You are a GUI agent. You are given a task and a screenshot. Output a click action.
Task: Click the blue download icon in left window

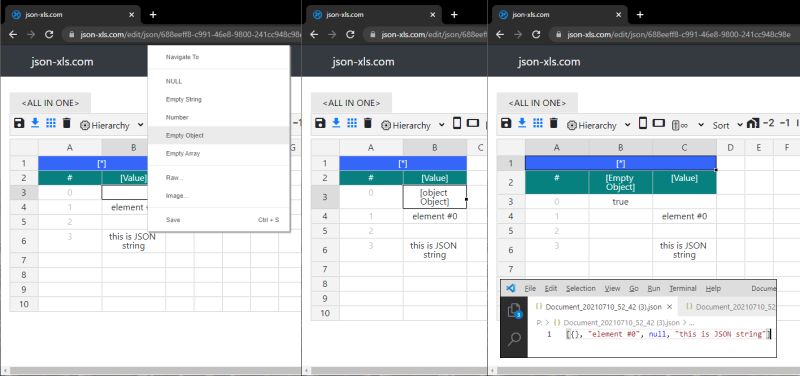pyautogui.click(x=35, y=123)
